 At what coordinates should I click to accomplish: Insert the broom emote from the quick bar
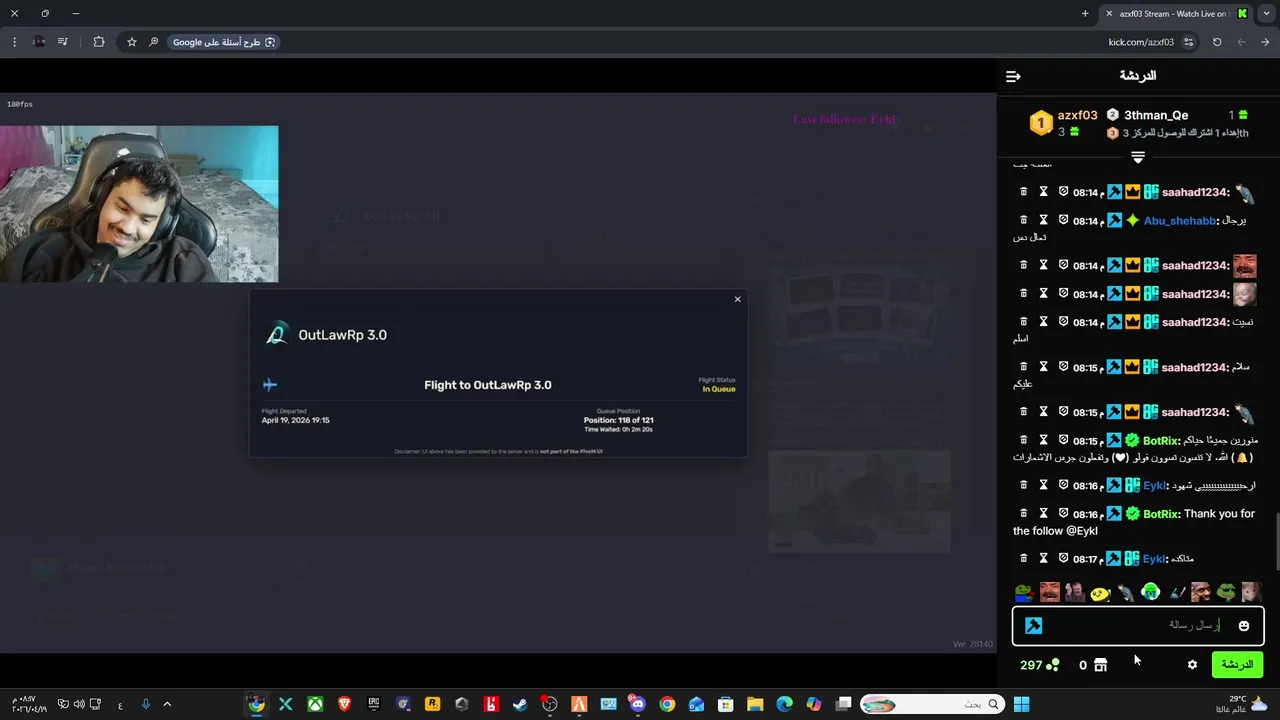point(1176,593)
